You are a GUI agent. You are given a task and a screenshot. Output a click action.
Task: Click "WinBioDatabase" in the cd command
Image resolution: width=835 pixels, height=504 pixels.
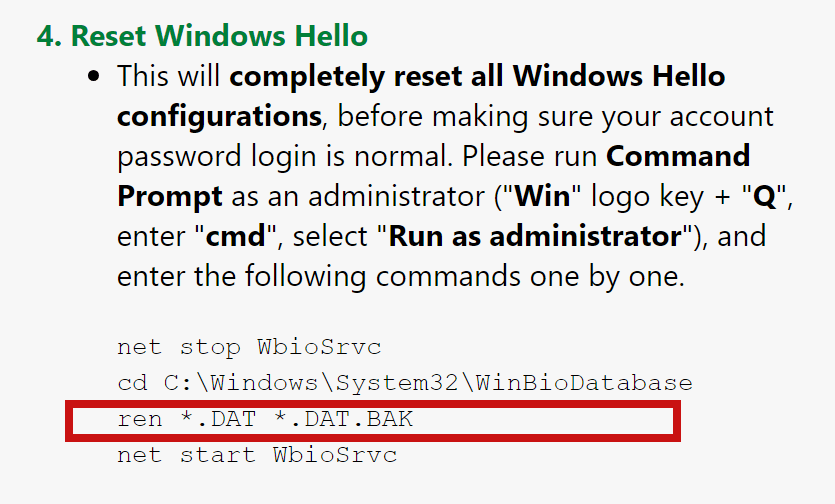point(584,383)
